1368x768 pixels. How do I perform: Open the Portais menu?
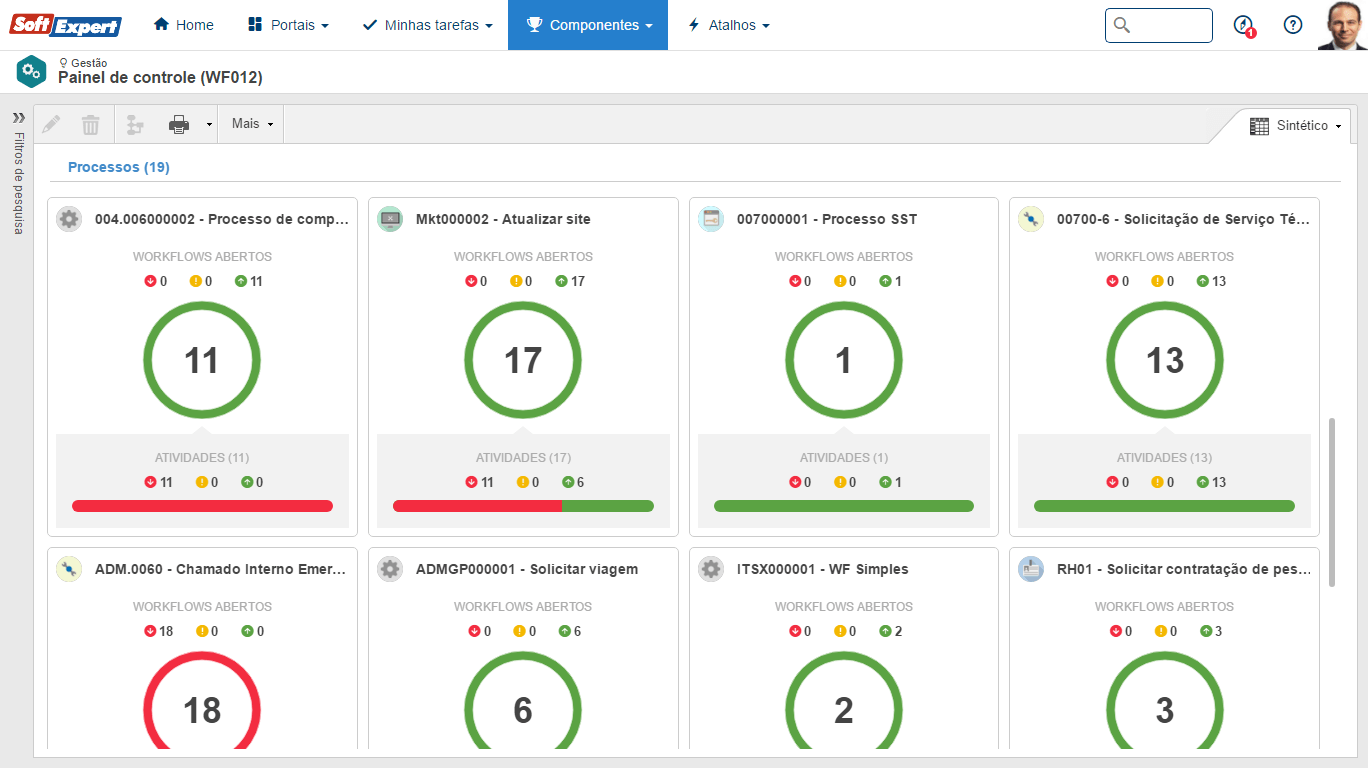288,25
